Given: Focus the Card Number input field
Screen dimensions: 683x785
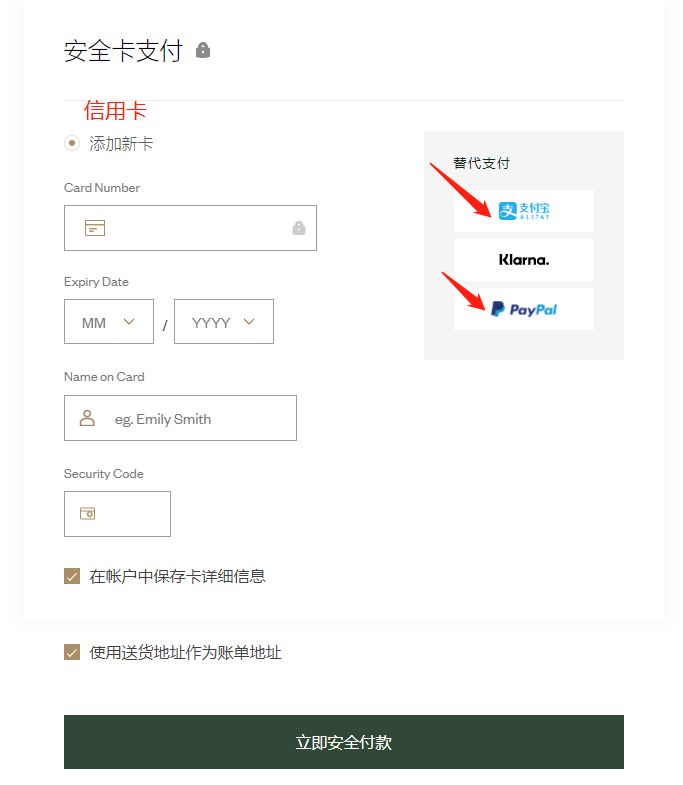Looking at the screenshot, I should point(190,228).
